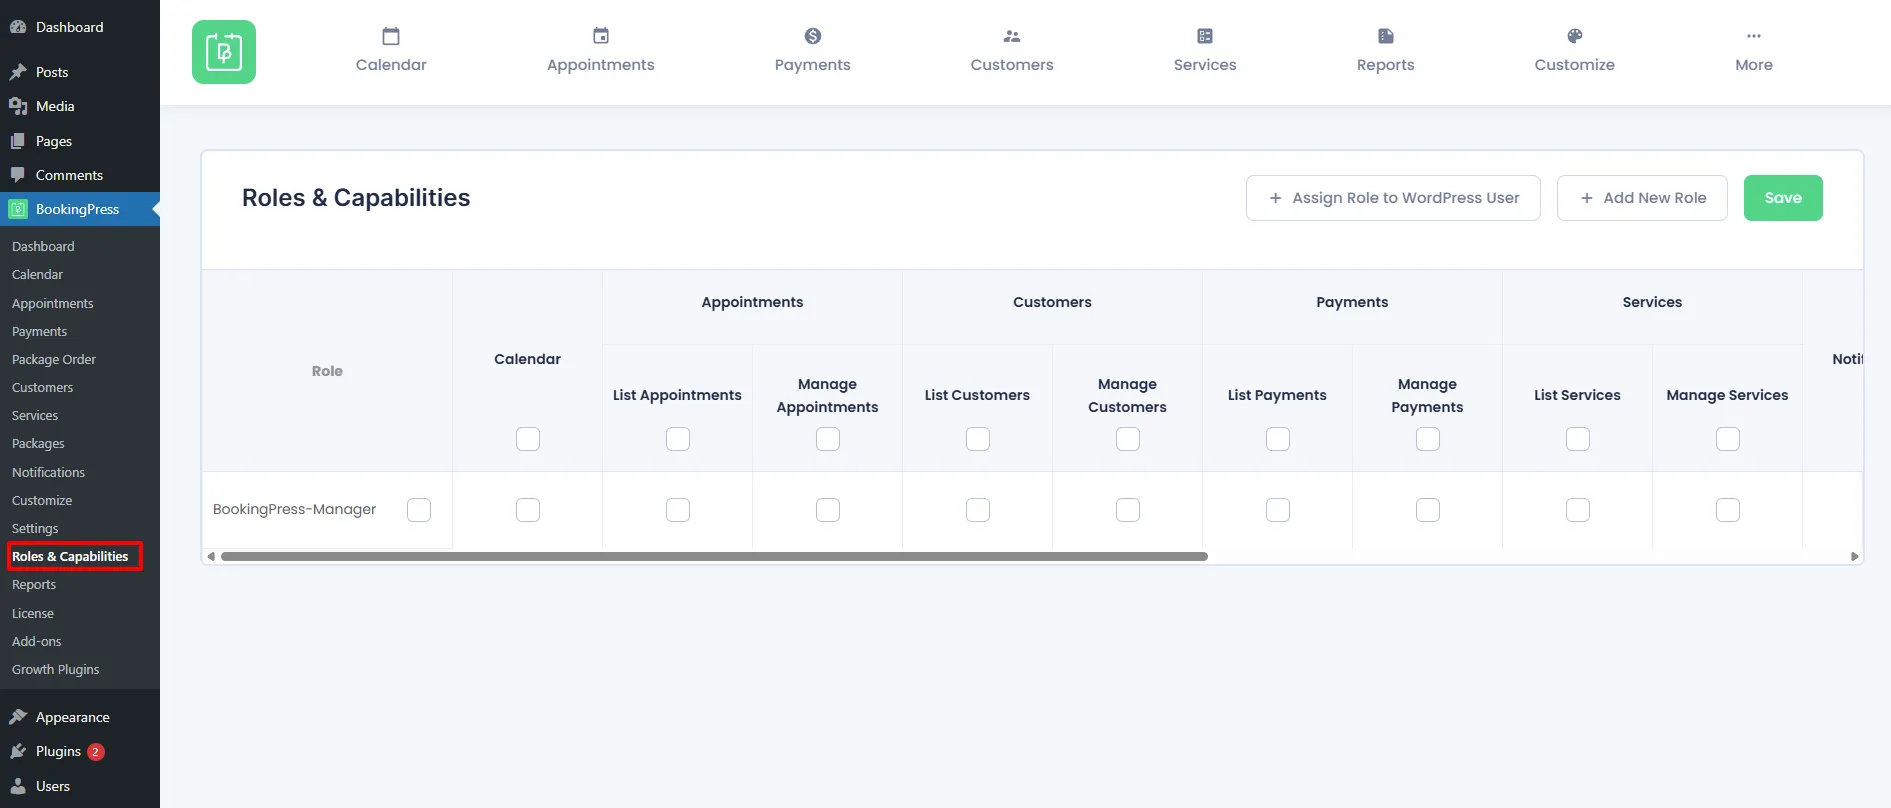Open Reports via its document icon
This screenshot has height=808, width=1891.
pos(1385,37)
